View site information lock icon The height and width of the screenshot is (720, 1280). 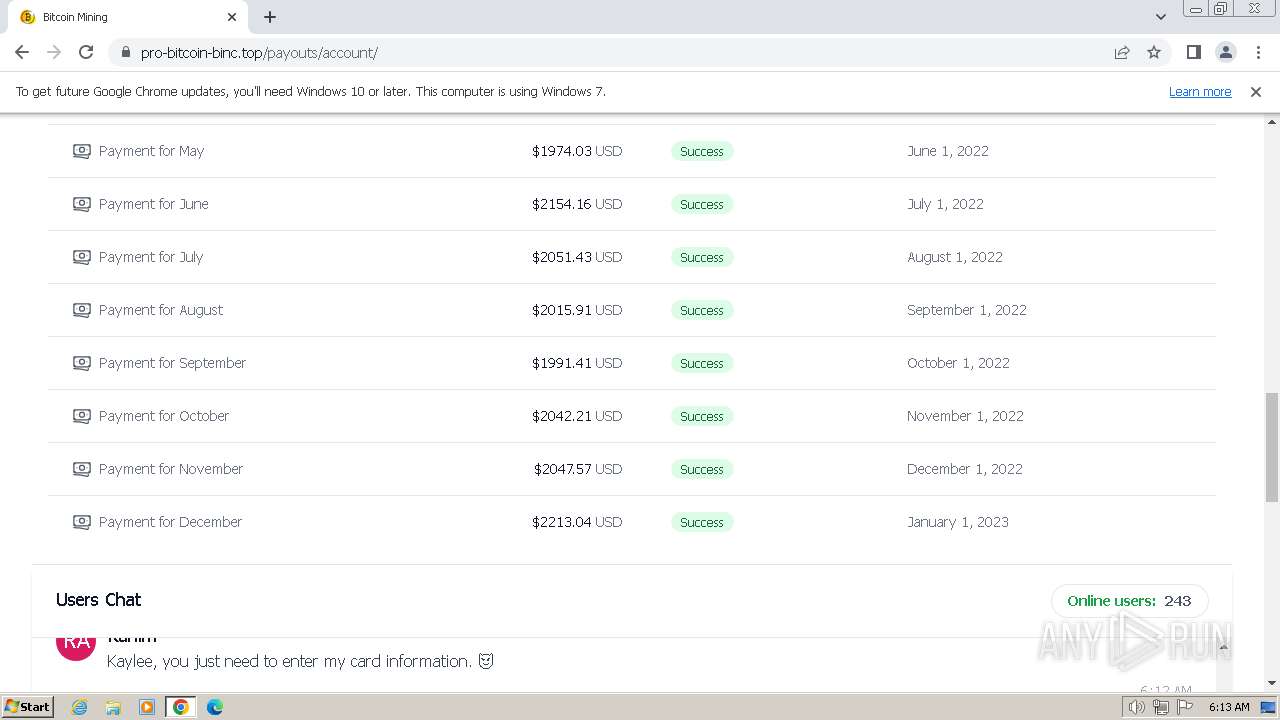tap(125, 52)
